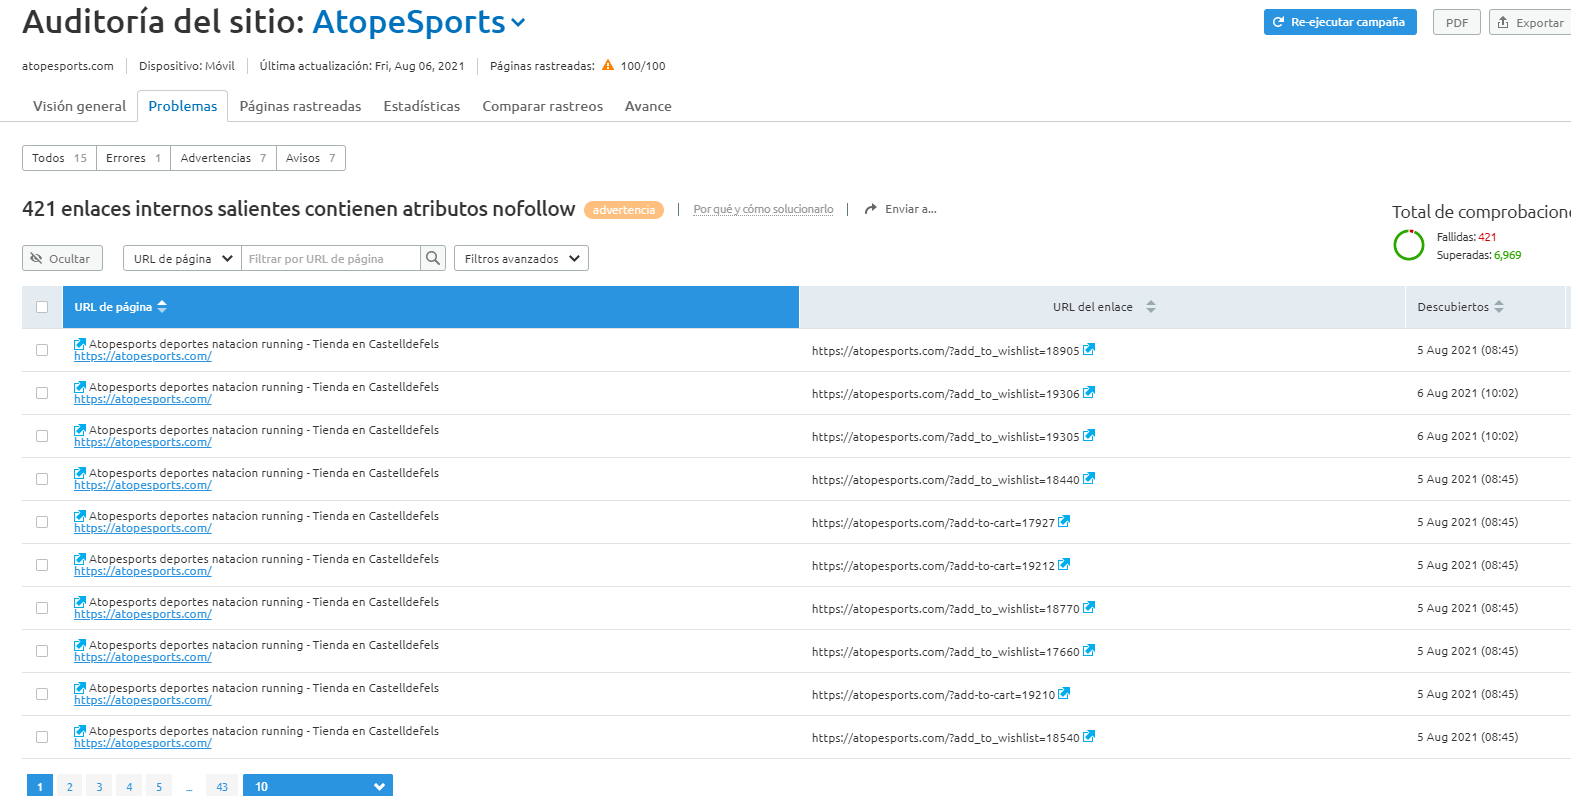Open the atopesports.com link in the wishlist=18905 row

click(143, 356)
